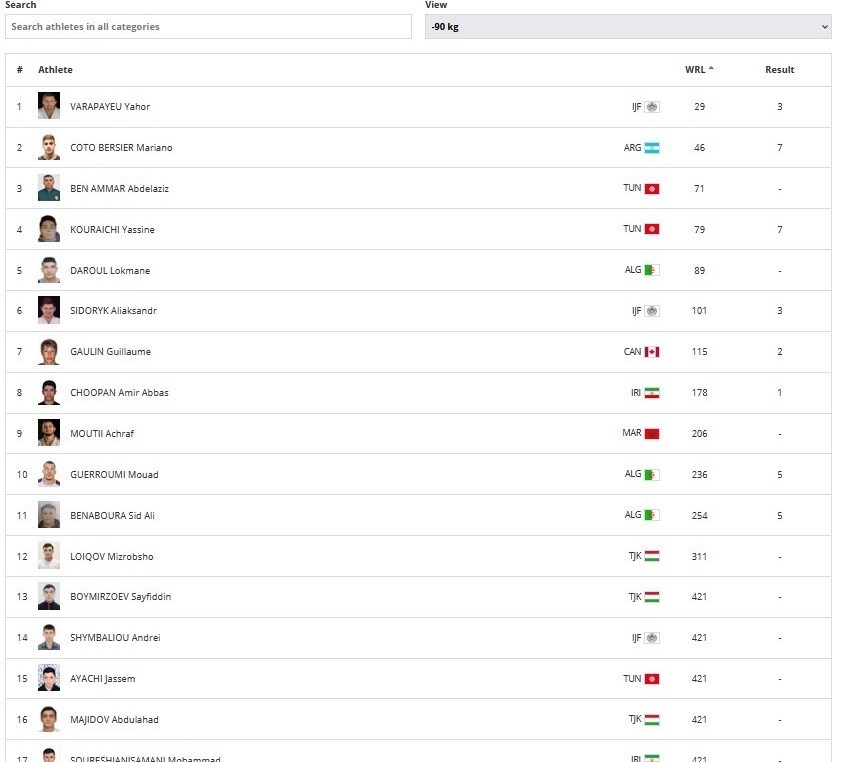Click the Athlete column header
842x762 pixels.
[x=55, y=70]
